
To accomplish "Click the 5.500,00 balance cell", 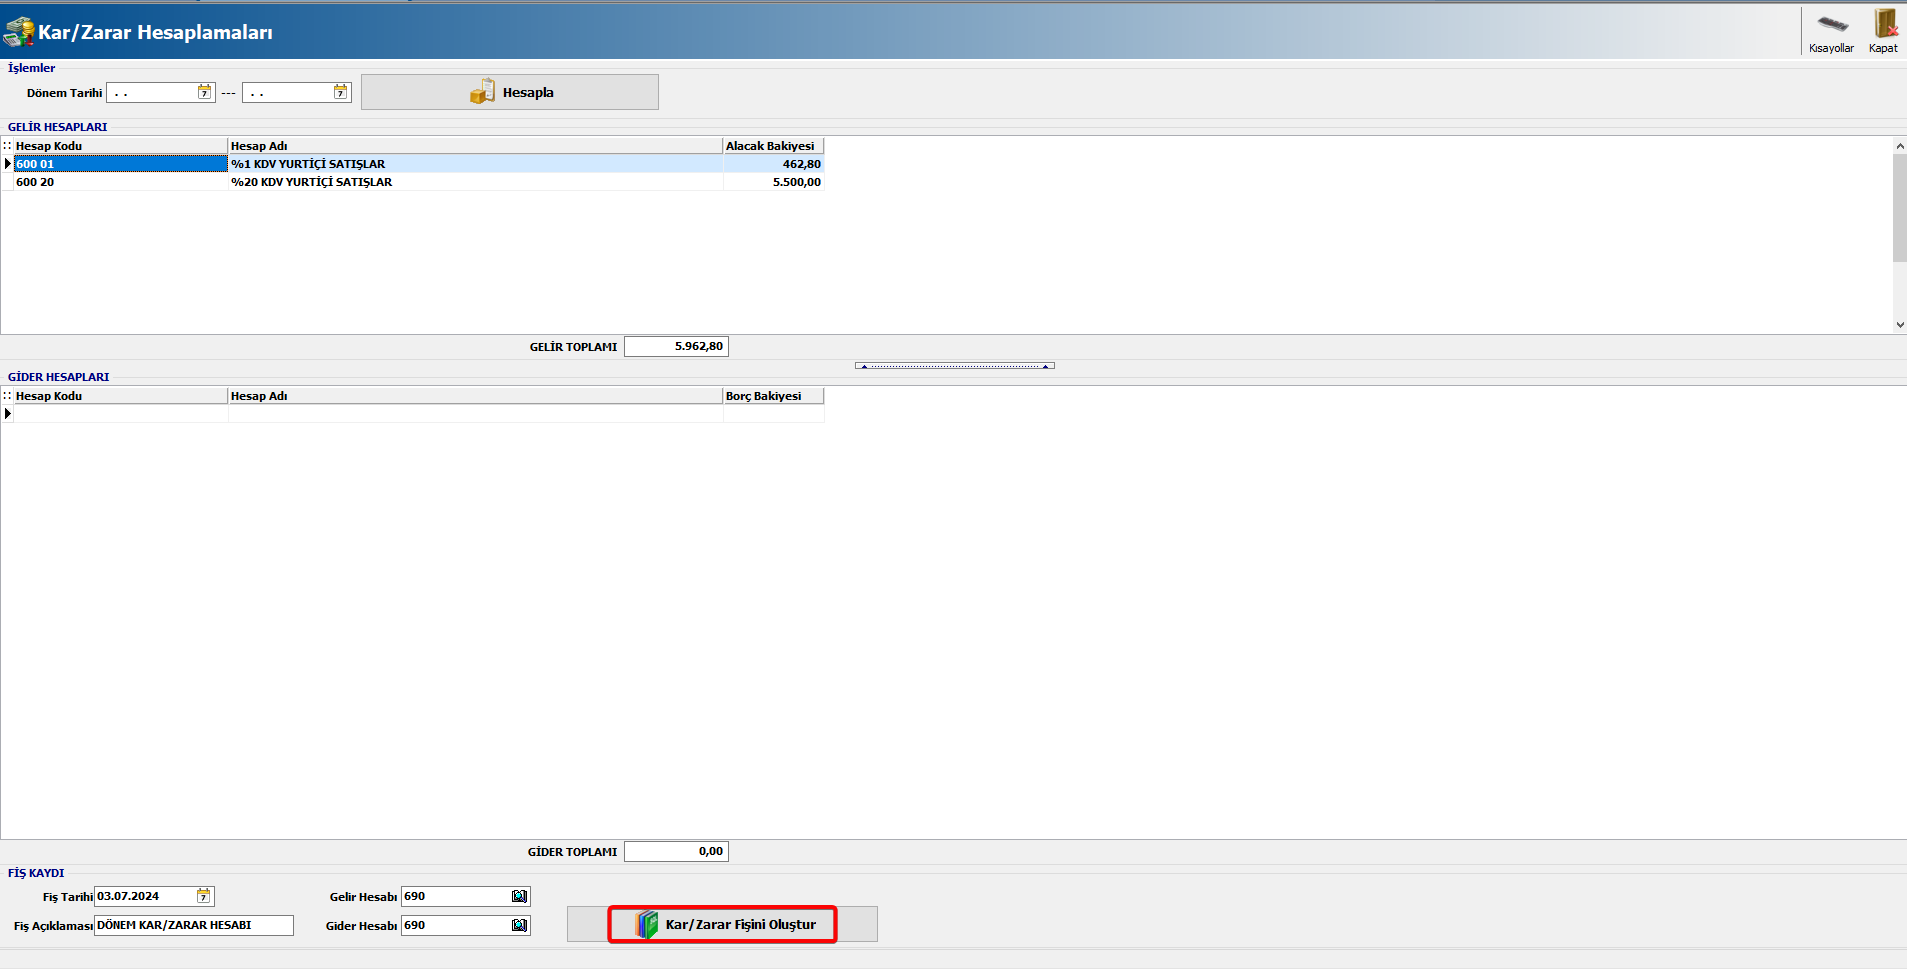I will click(x=773, y=182).
